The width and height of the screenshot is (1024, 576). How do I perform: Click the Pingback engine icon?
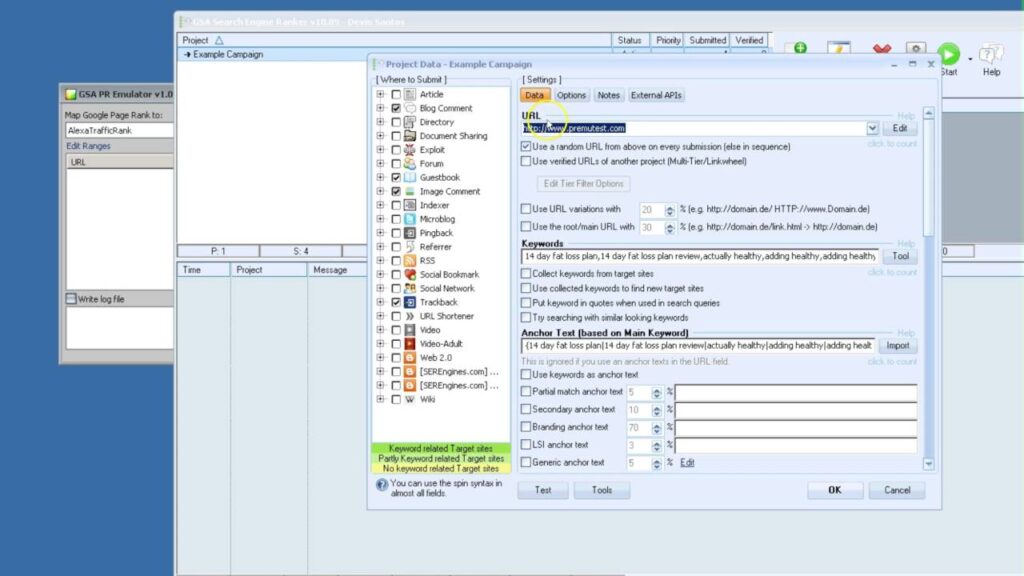click(x=410, y=232)
